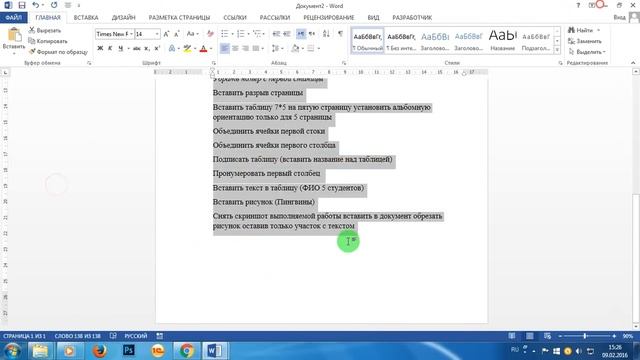Screen dimensions: 640x360
Task: Open the ФАЙЛ (File) tab
Action: [x=13, y=18]
